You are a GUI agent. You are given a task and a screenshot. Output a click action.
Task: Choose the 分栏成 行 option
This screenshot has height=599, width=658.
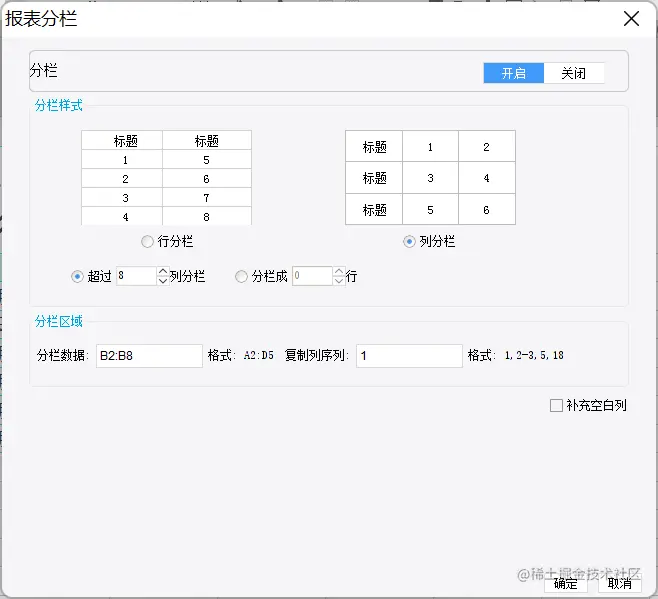(241, 277)
